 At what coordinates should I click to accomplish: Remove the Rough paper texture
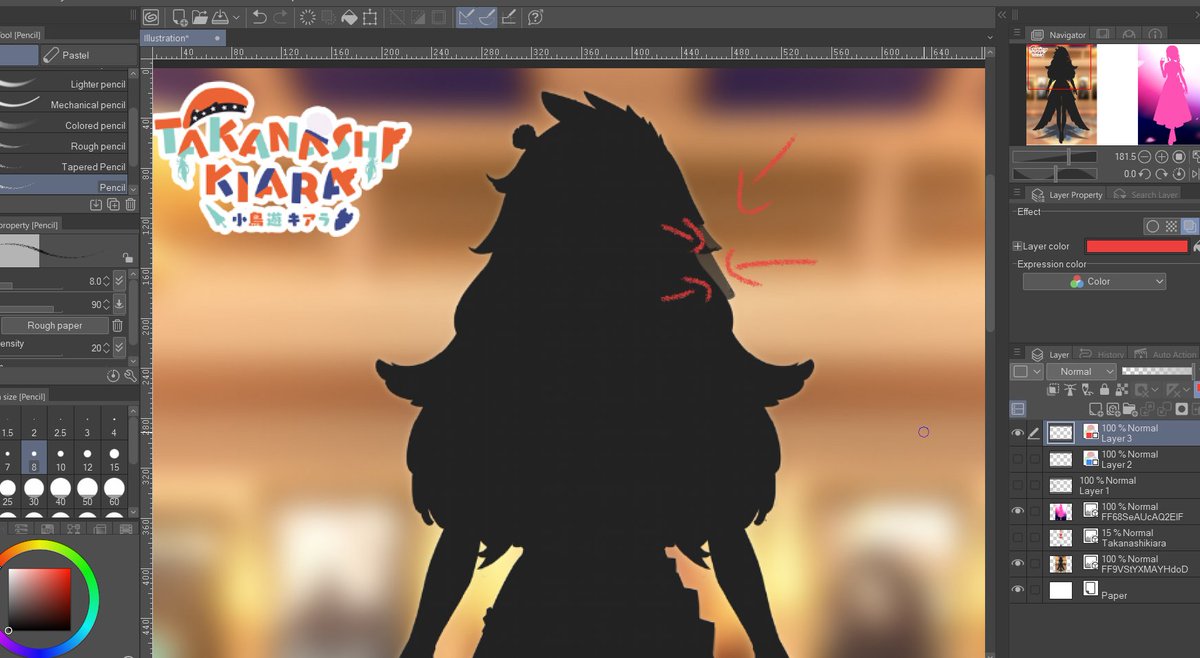[x=118, y=325]
